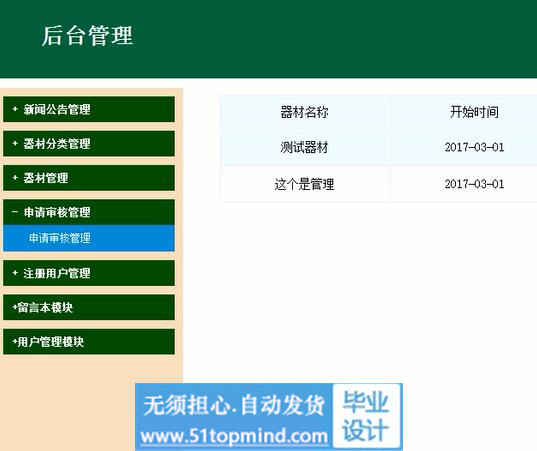Viewport: 537px width, 451px height.
Task: Expand the 注册用户管理 plus icon
Action: (15, 273)
